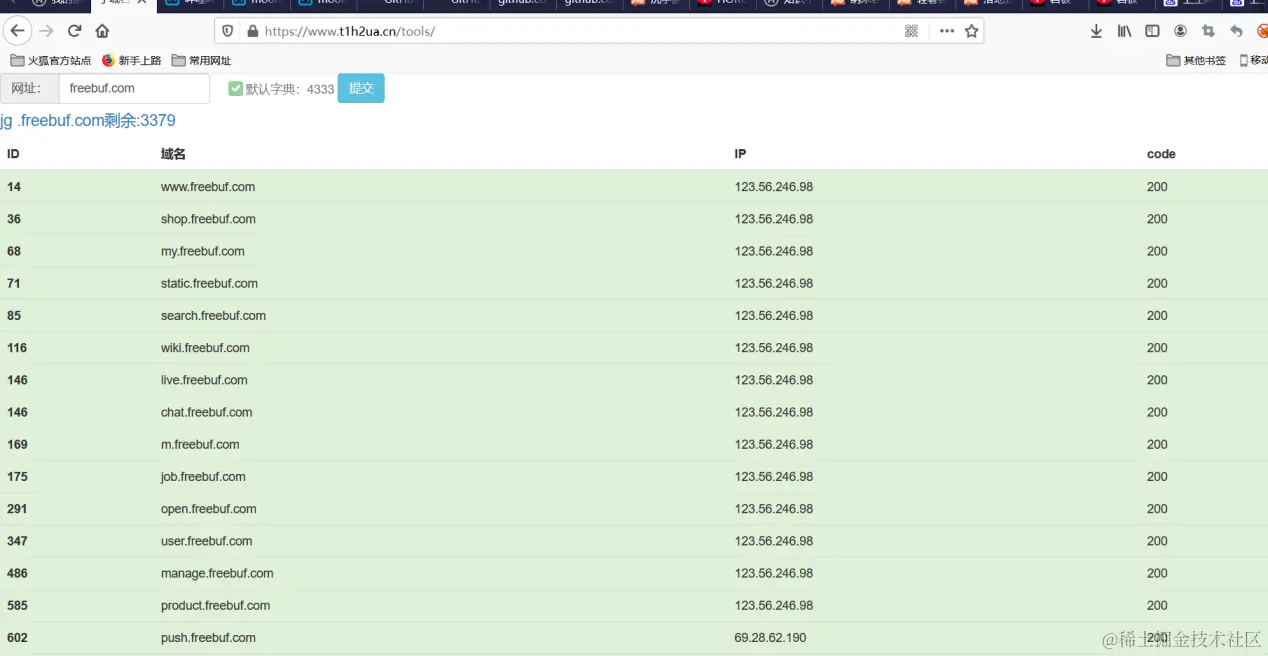This screenshot has height=656, width=1268.
Task: Select static.freebuf.com domain cell
Action: pos(209,283)
